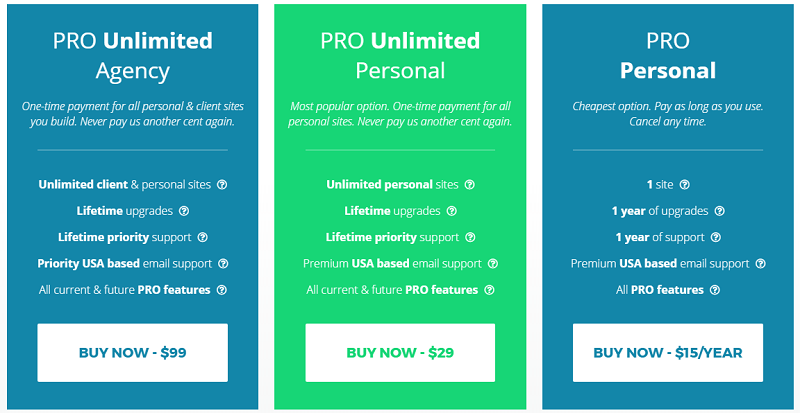Click help icon beside green card Lifetime priority support
800x413 pixels.
click(x=470, y=238)
